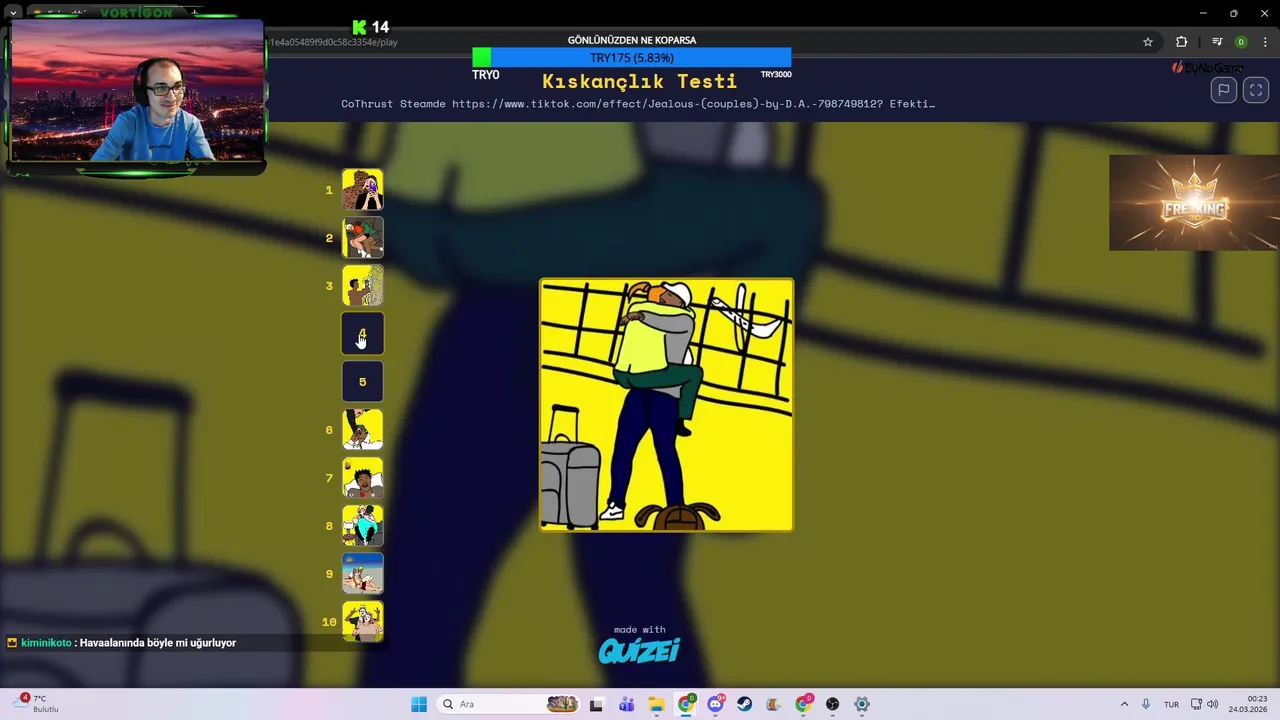Open Microsoft Teams from the taskbar

click(x=626, y=704)
